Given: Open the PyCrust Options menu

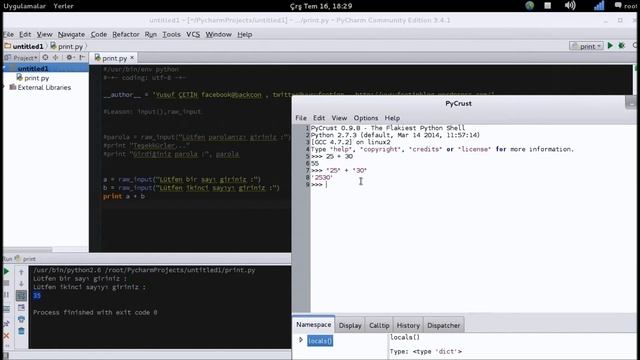Looking at the screenshot, I should point(366,118).
